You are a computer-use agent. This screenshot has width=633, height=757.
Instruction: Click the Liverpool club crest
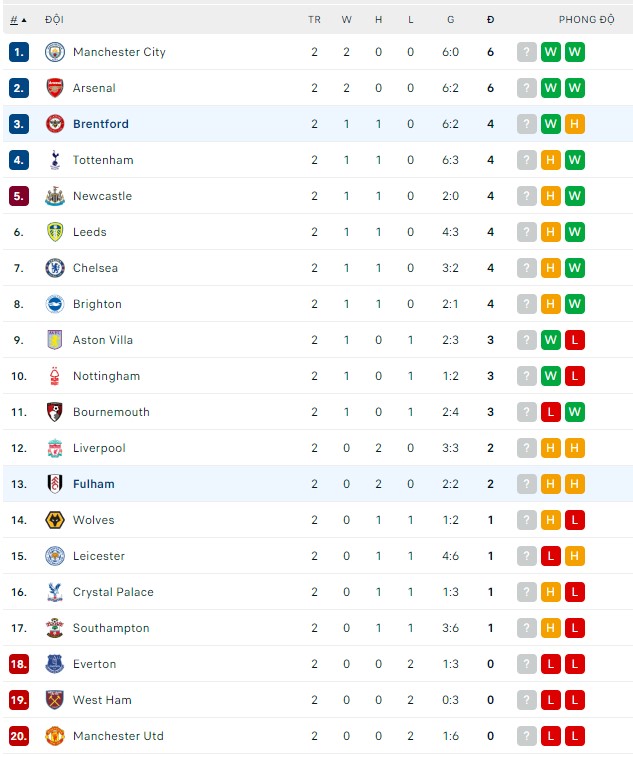pos(55,448)
